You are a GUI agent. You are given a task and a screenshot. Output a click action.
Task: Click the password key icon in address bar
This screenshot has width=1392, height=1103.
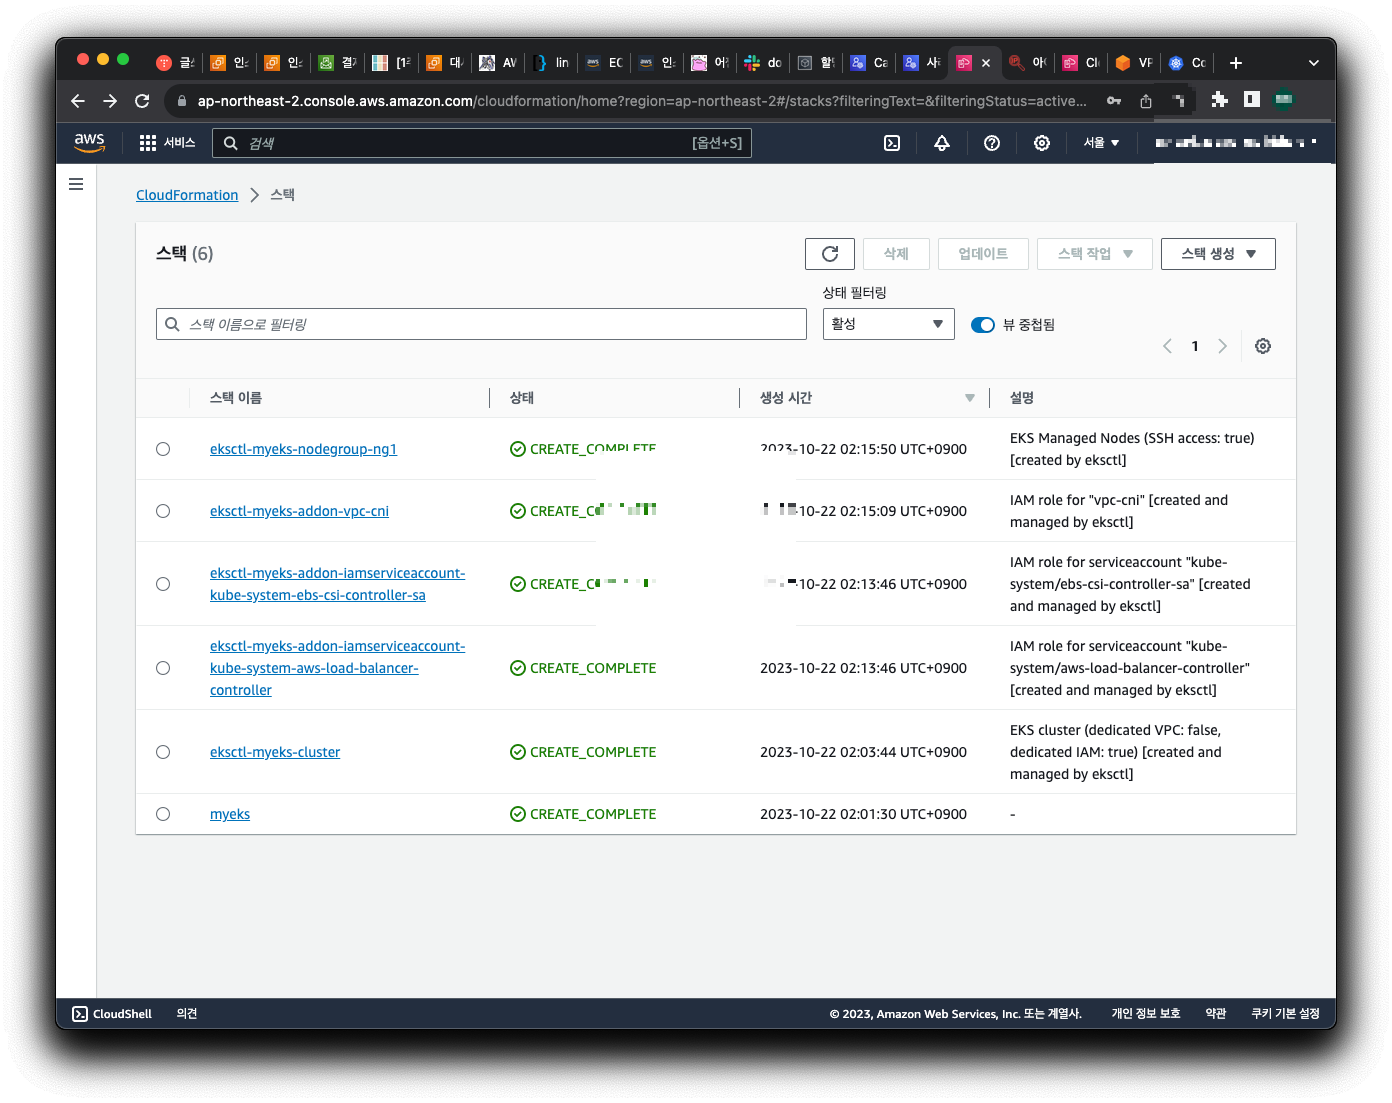(x=1114, y=101)
